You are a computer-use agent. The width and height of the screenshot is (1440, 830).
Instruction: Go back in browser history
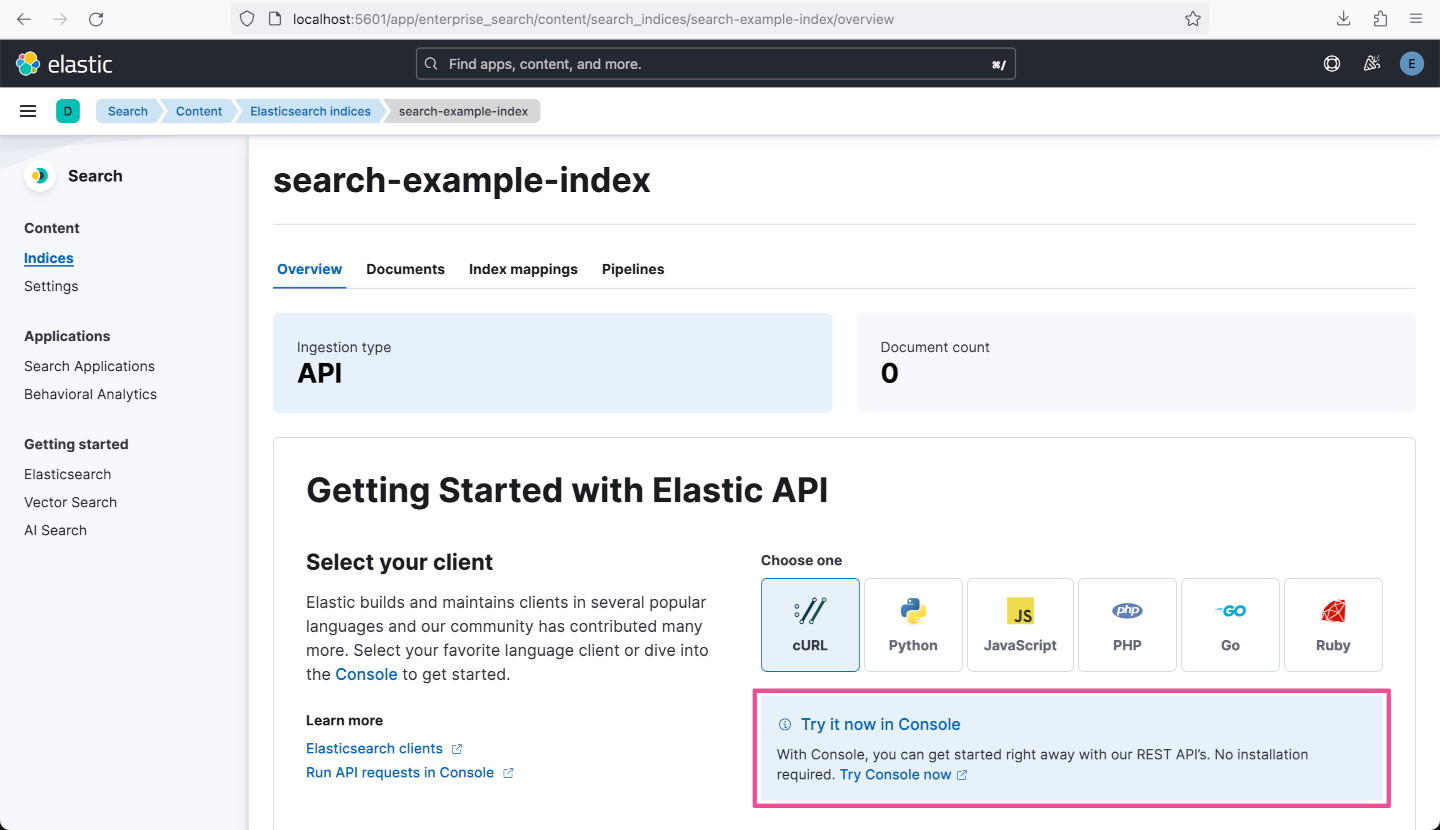pyautogui.click(x=24, y=19)
